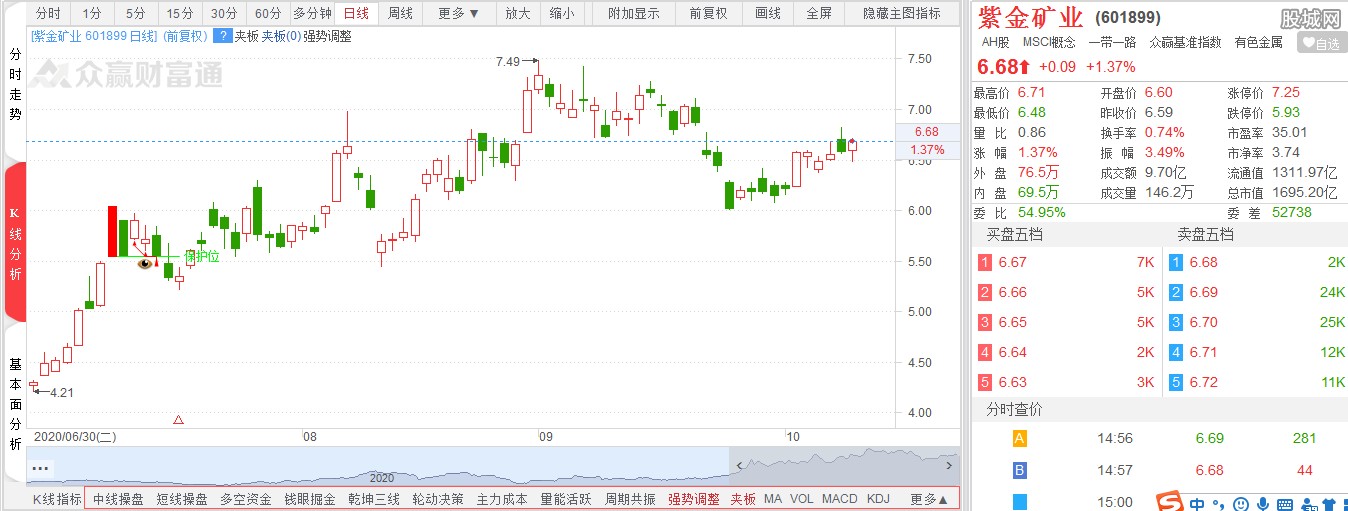The height and width of the screenshot is (511, 1348).
Task: Toggle 隐藏主图指标 option
Action: tap(902, 14)
